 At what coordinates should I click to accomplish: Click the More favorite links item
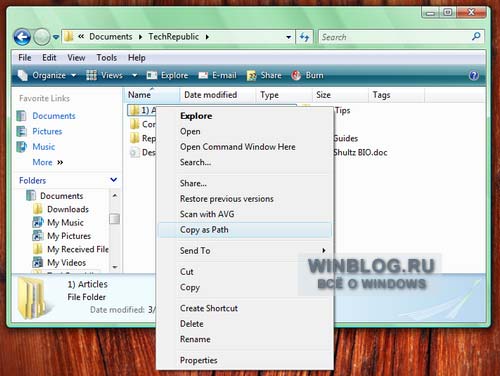click(48, 162)
